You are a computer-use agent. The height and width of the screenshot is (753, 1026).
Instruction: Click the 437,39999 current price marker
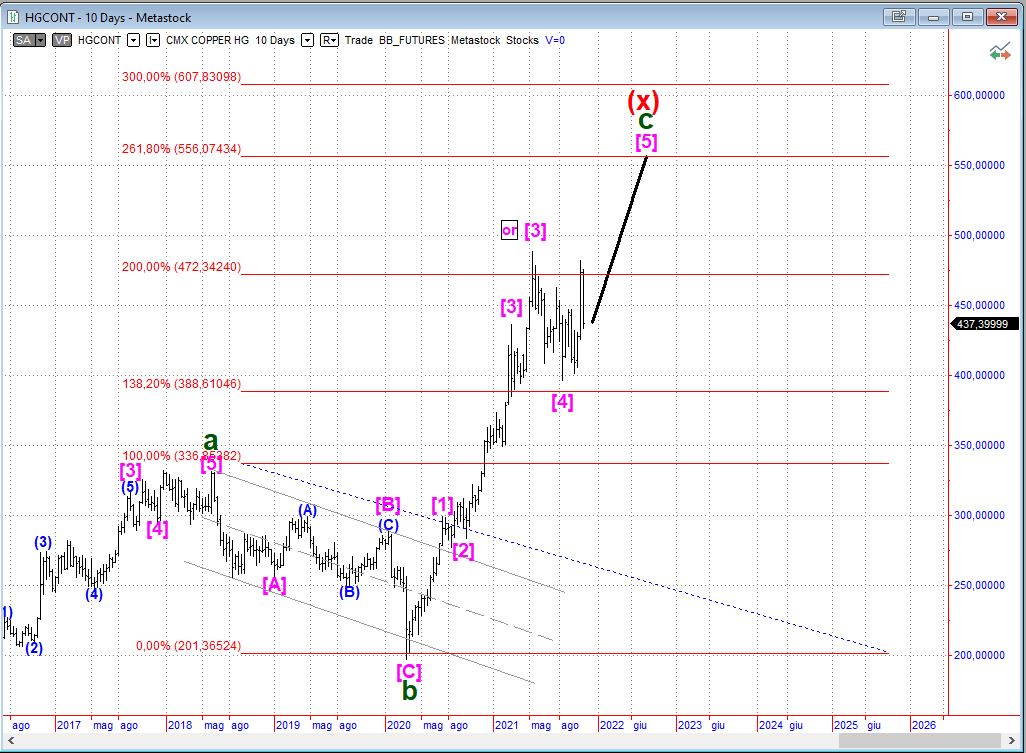click(x=985, y=324)
